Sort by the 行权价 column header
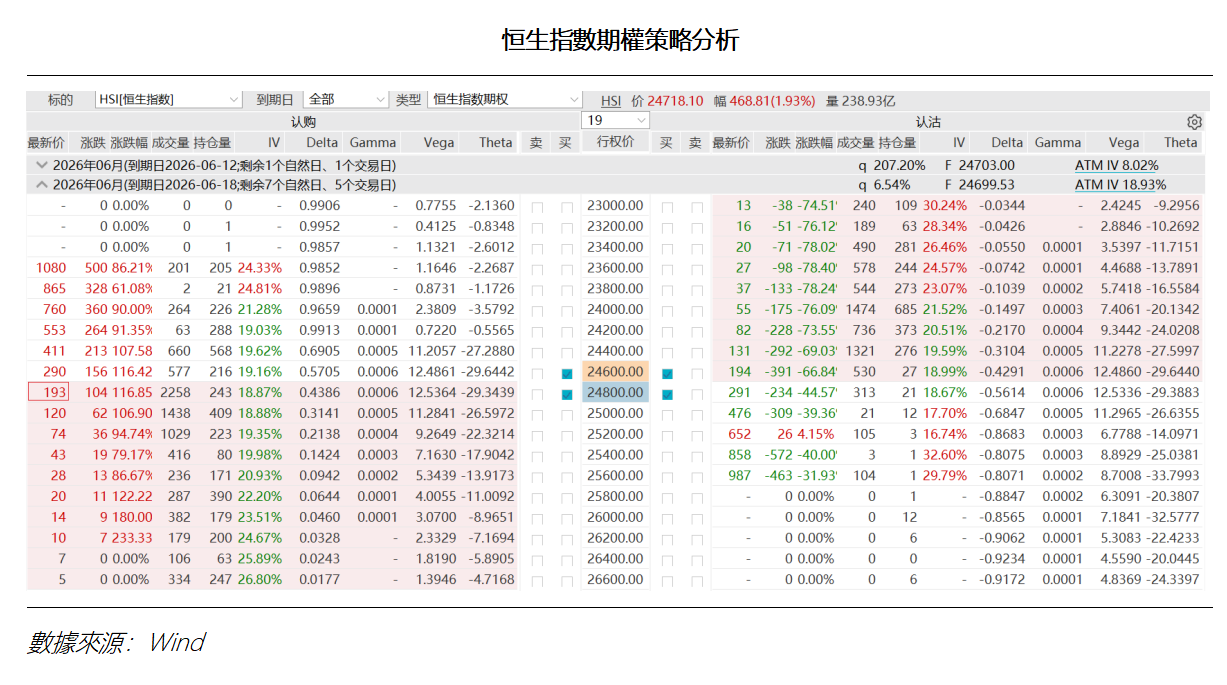 [x=616, y=142]
